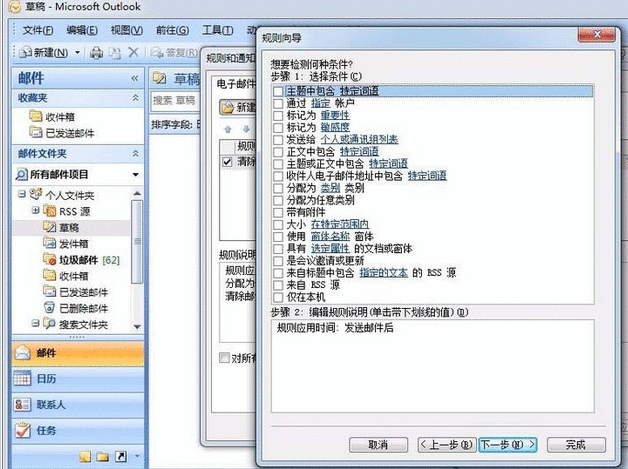
Task: Click the 下一步 next button
Action: coord(507,445)
